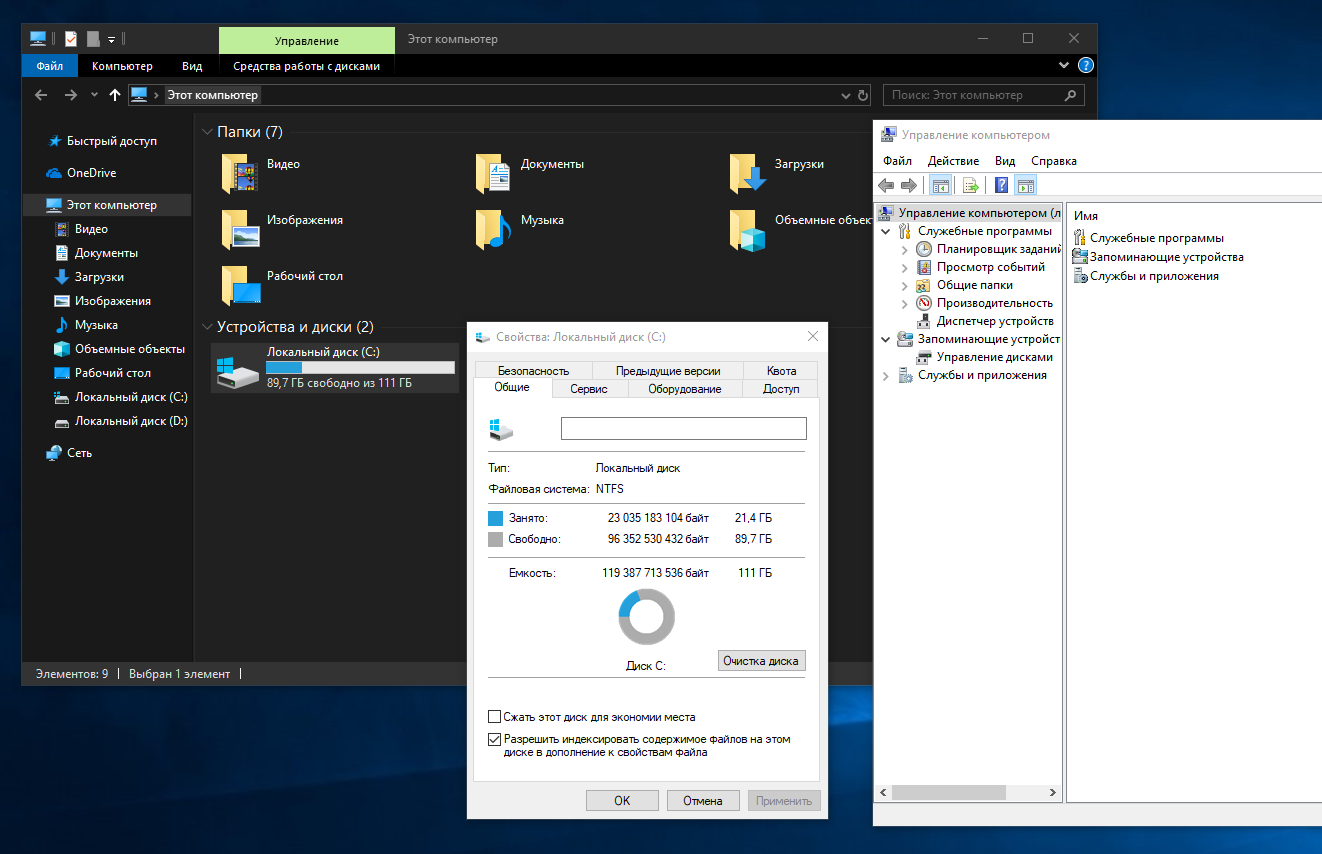Open the Quick Access Toolbar customize dropdown
1322x854 pixels.
point(112,39)
